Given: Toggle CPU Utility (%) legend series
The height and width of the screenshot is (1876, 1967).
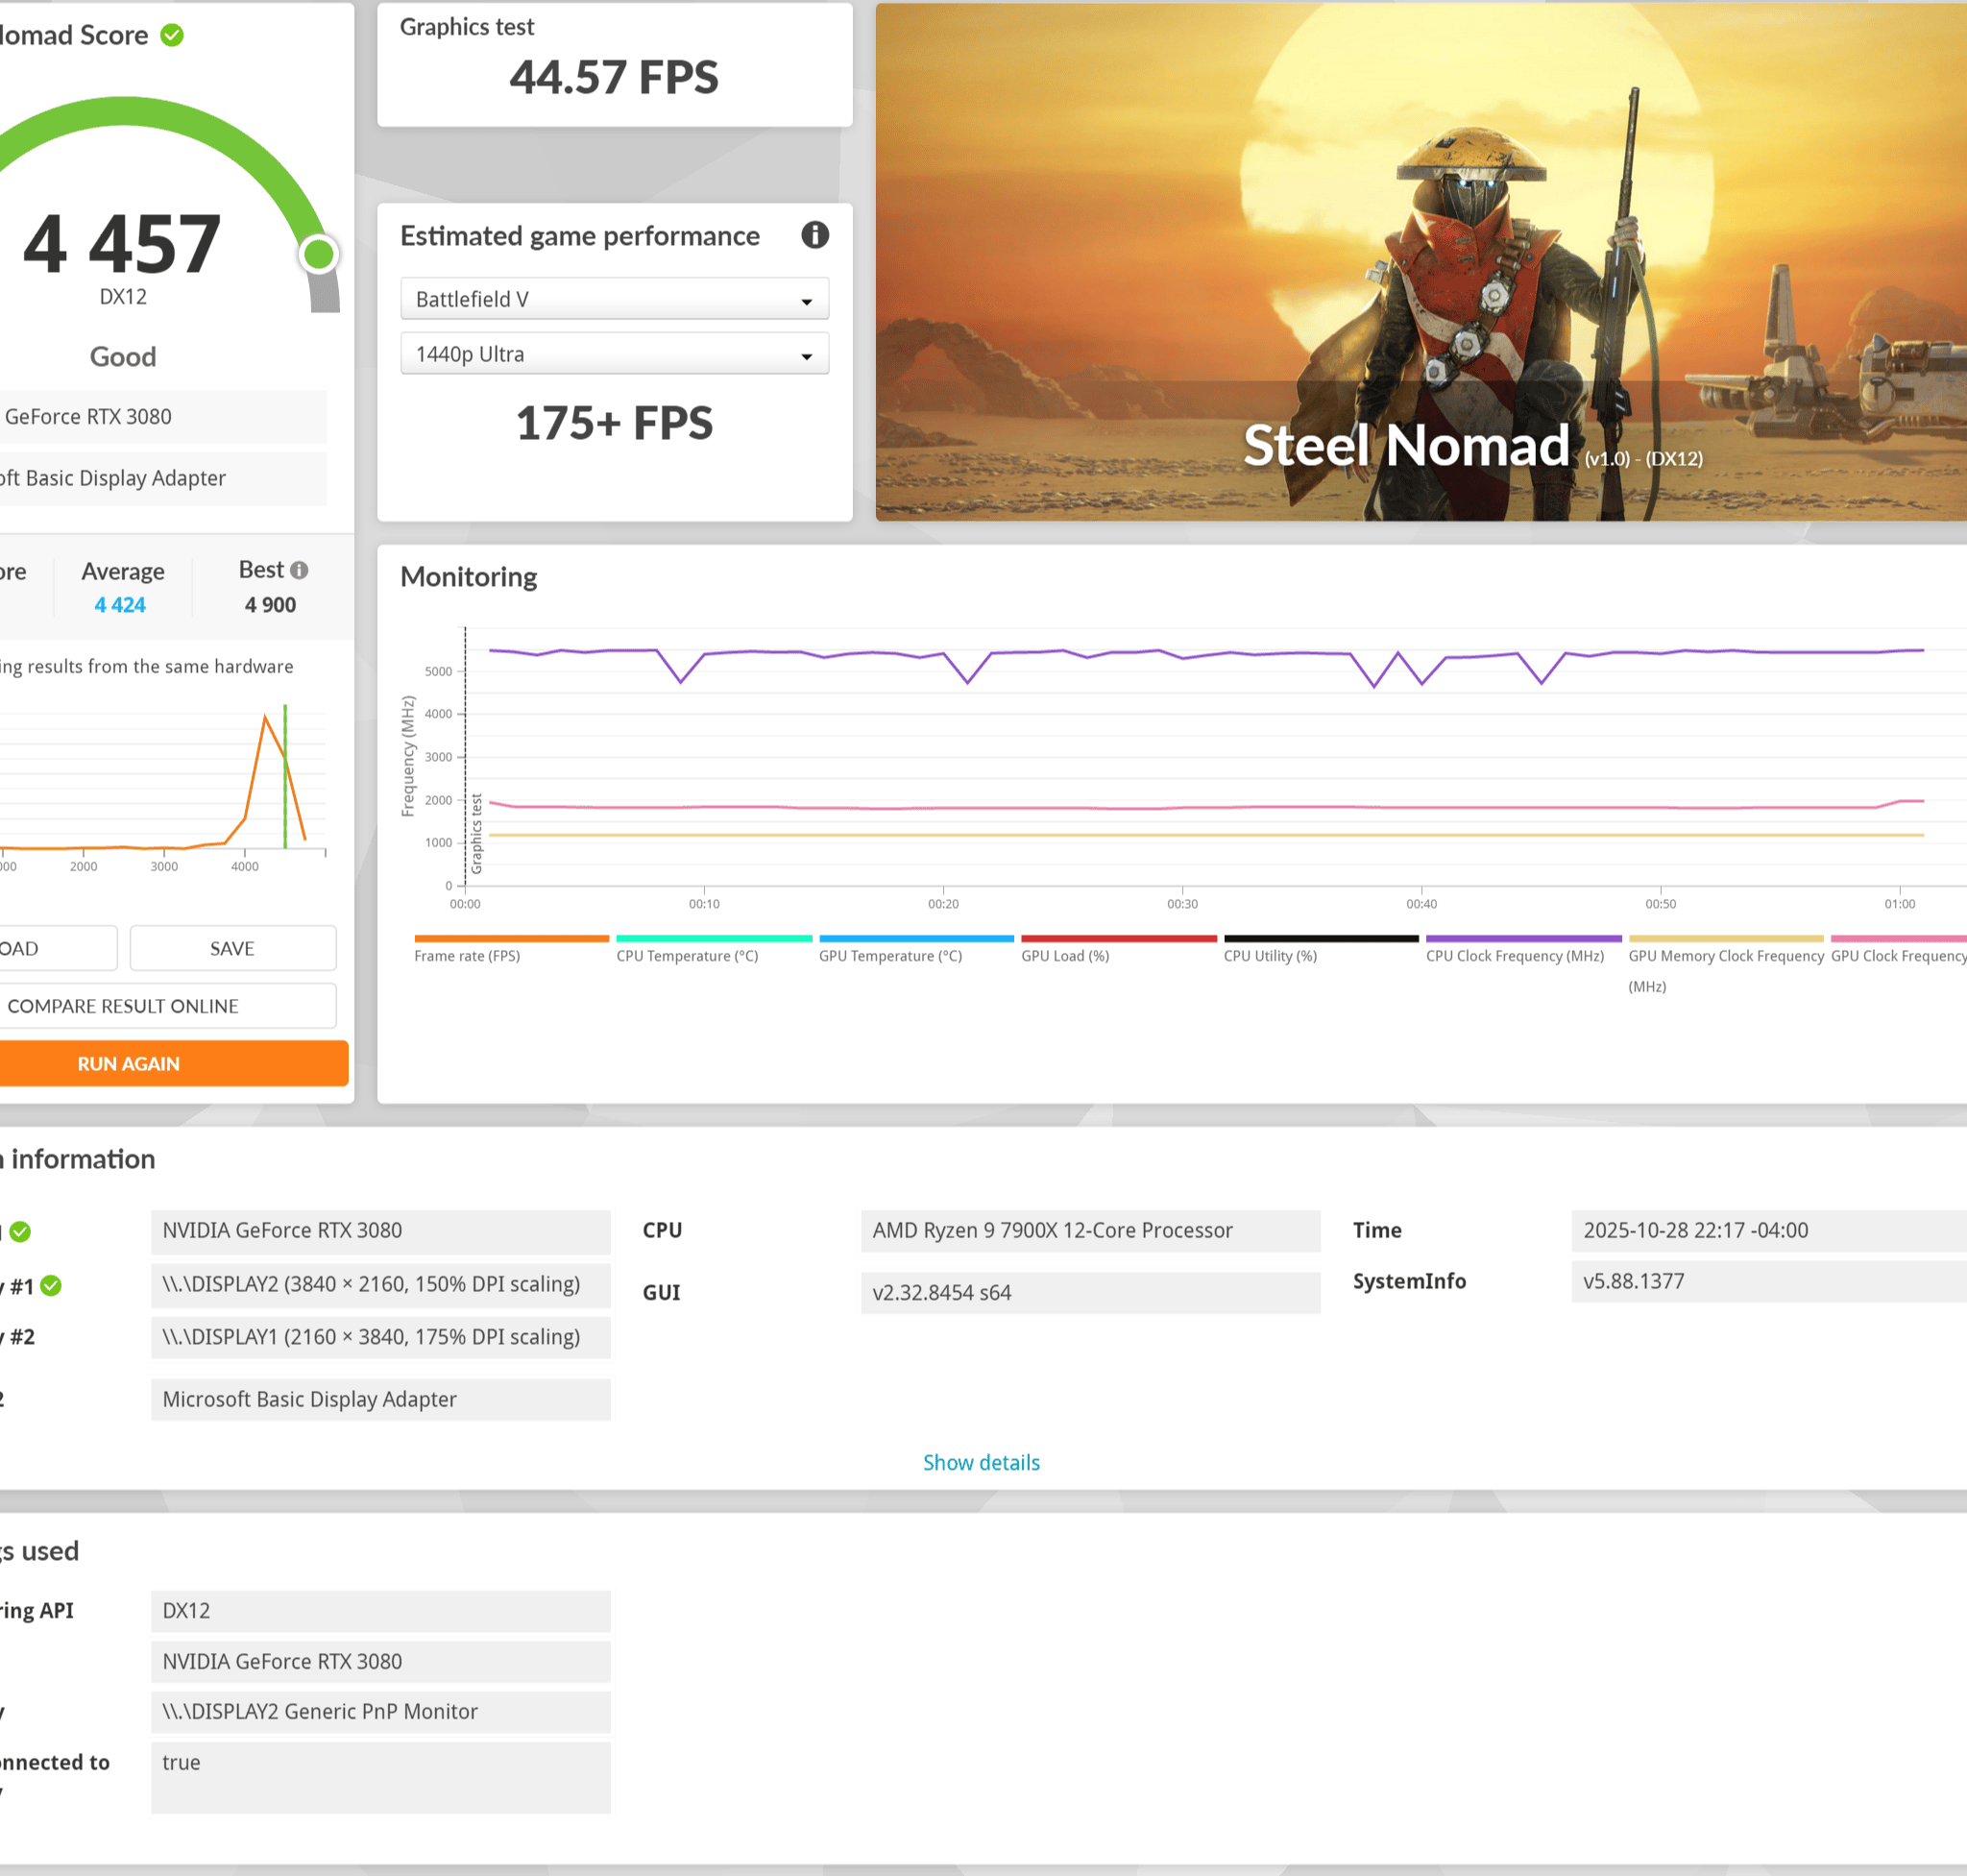Looking at the screenshot, I should [1321, 950].
